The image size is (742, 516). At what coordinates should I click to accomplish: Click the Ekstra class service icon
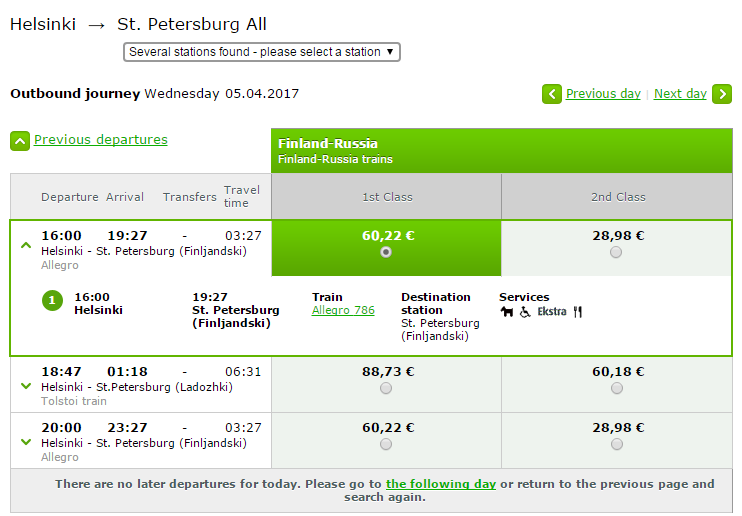tap(551, 312)
